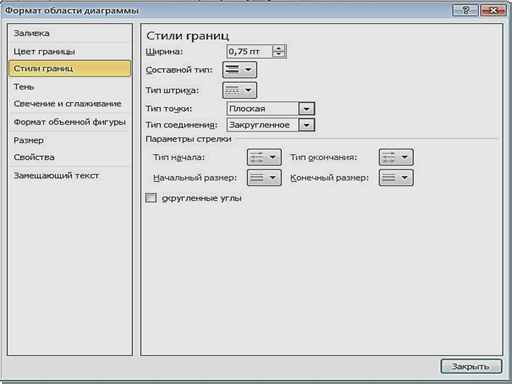Screen dimensions: 512x384
Task: Click the Закрыть button
Action: (x=471, y=366)
